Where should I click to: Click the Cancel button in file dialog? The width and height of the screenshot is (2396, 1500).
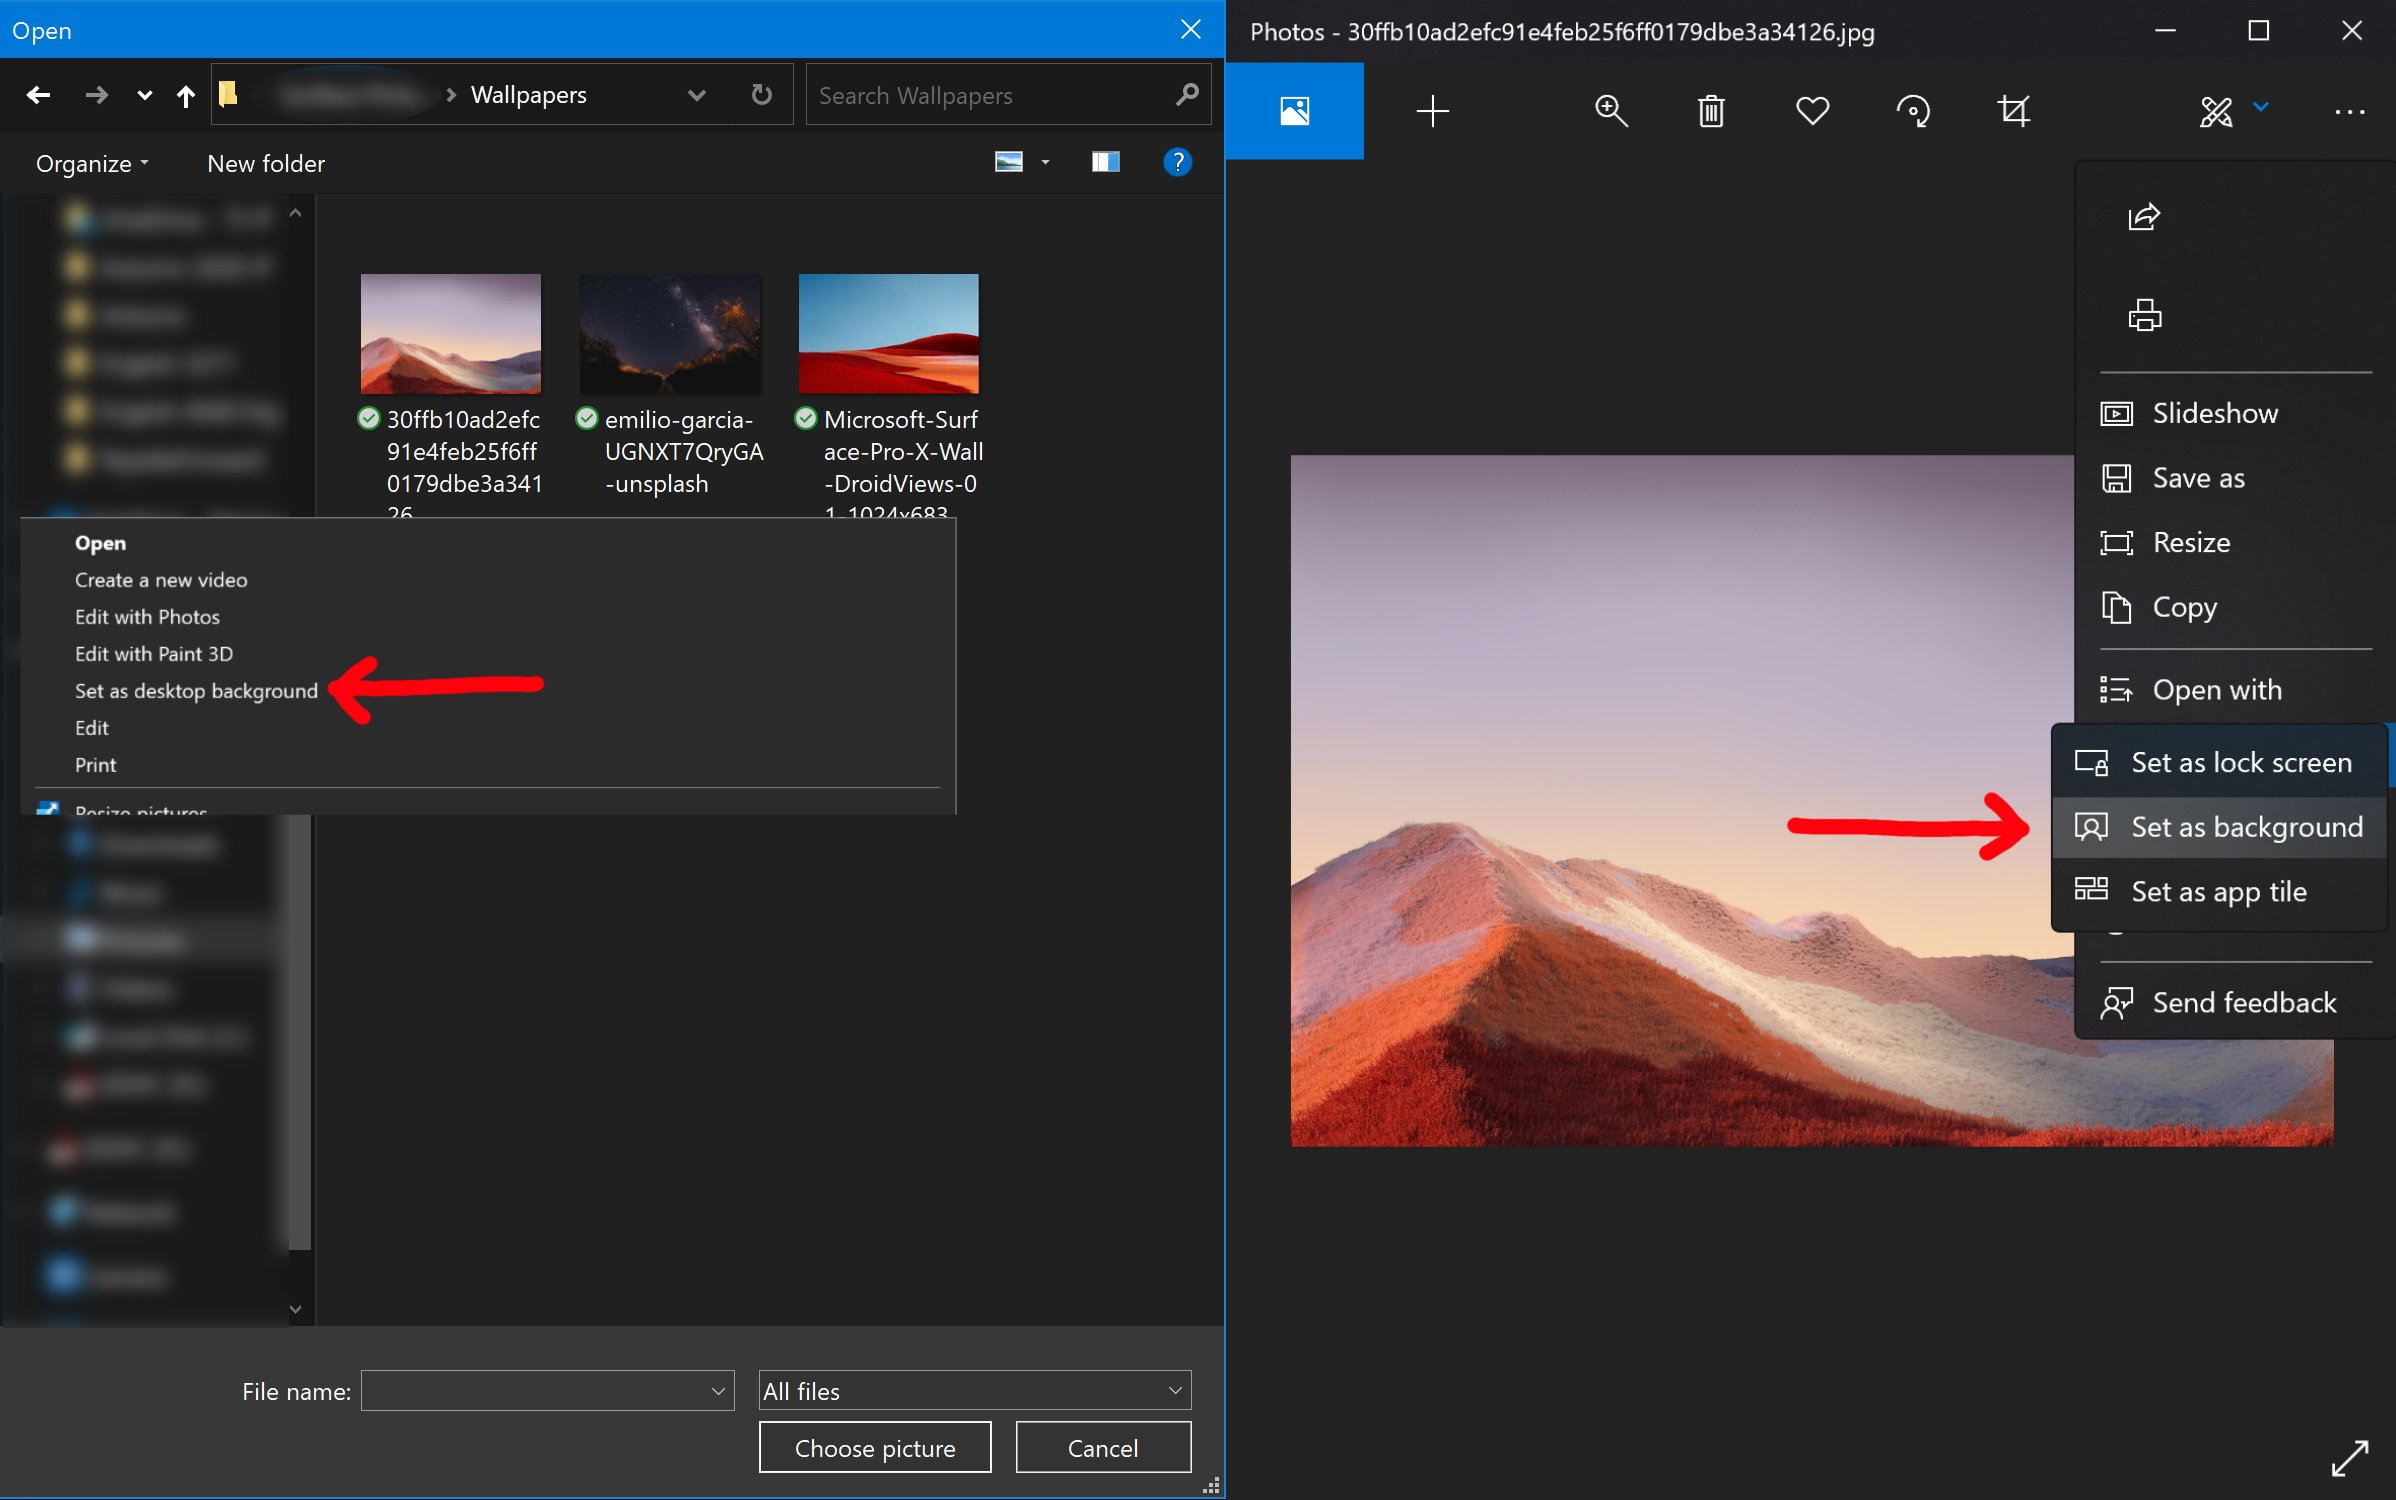click(x=1100, y=1448)
